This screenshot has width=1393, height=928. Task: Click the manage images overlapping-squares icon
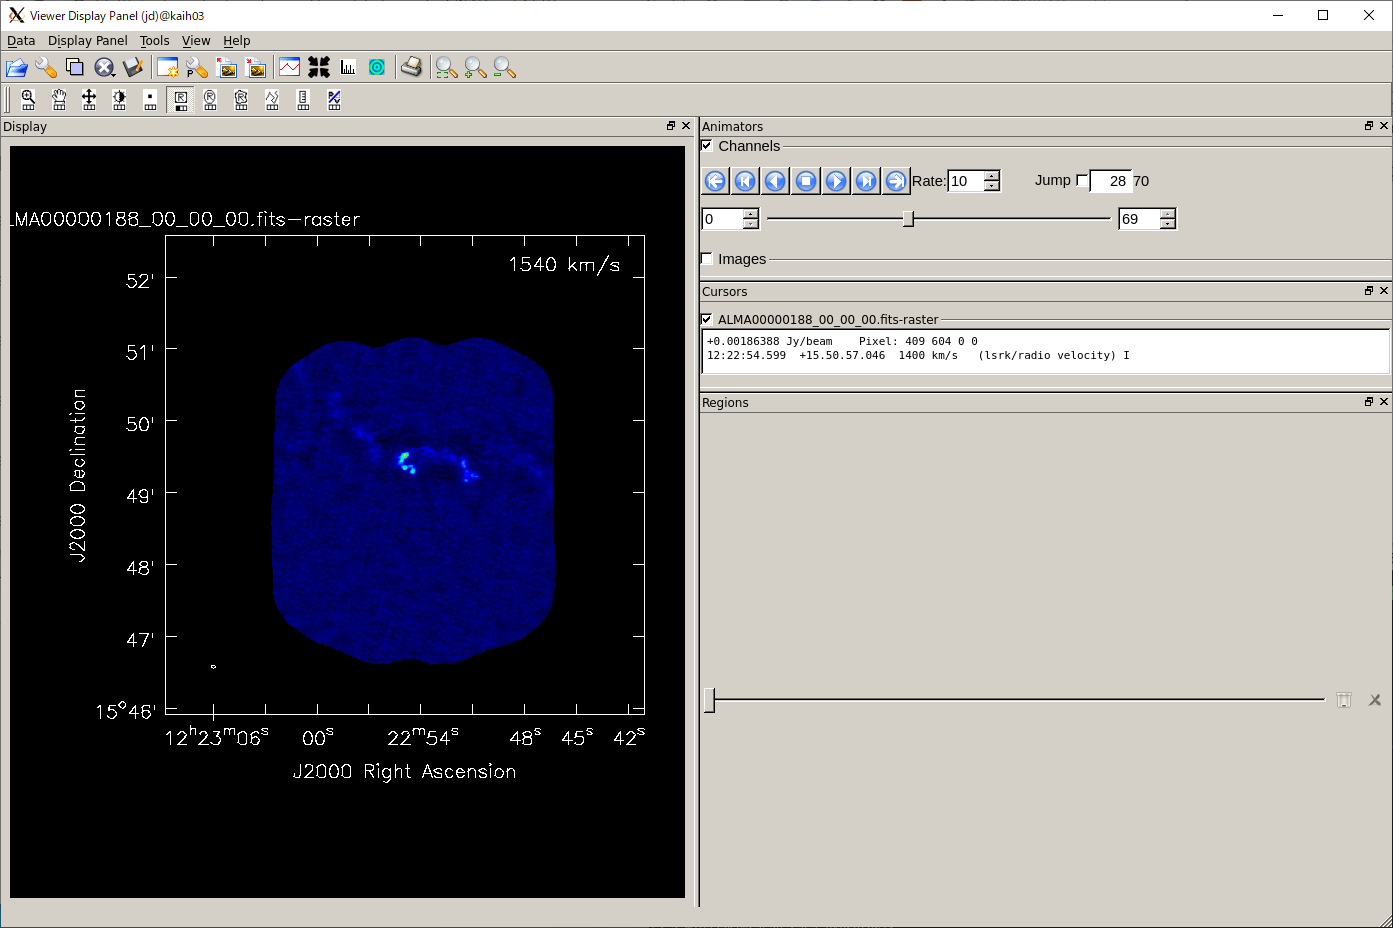[75, 67]
